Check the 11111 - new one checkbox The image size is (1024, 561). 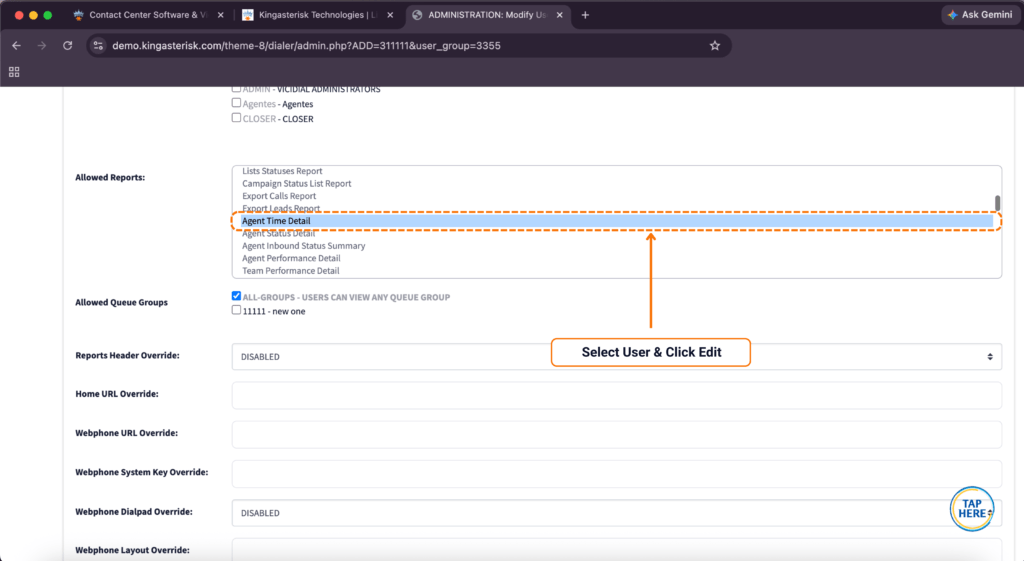[x=236, y=310]
